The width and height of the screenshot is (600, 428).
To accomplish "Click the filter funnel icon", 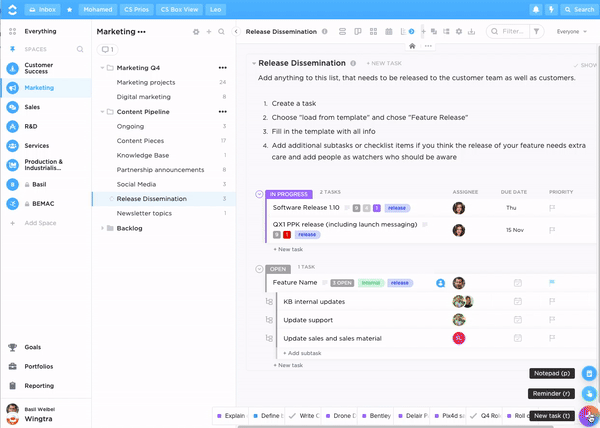I will coord(536,31).
